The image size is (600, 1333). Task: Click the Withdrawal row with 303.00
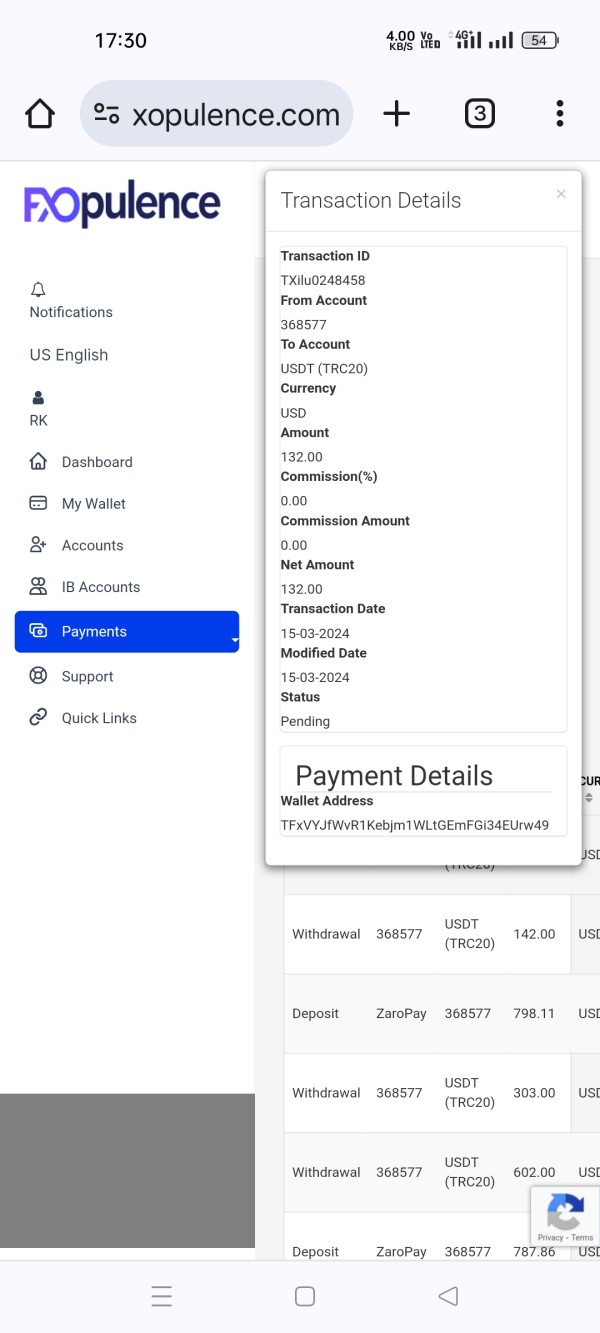point(442,1093)
